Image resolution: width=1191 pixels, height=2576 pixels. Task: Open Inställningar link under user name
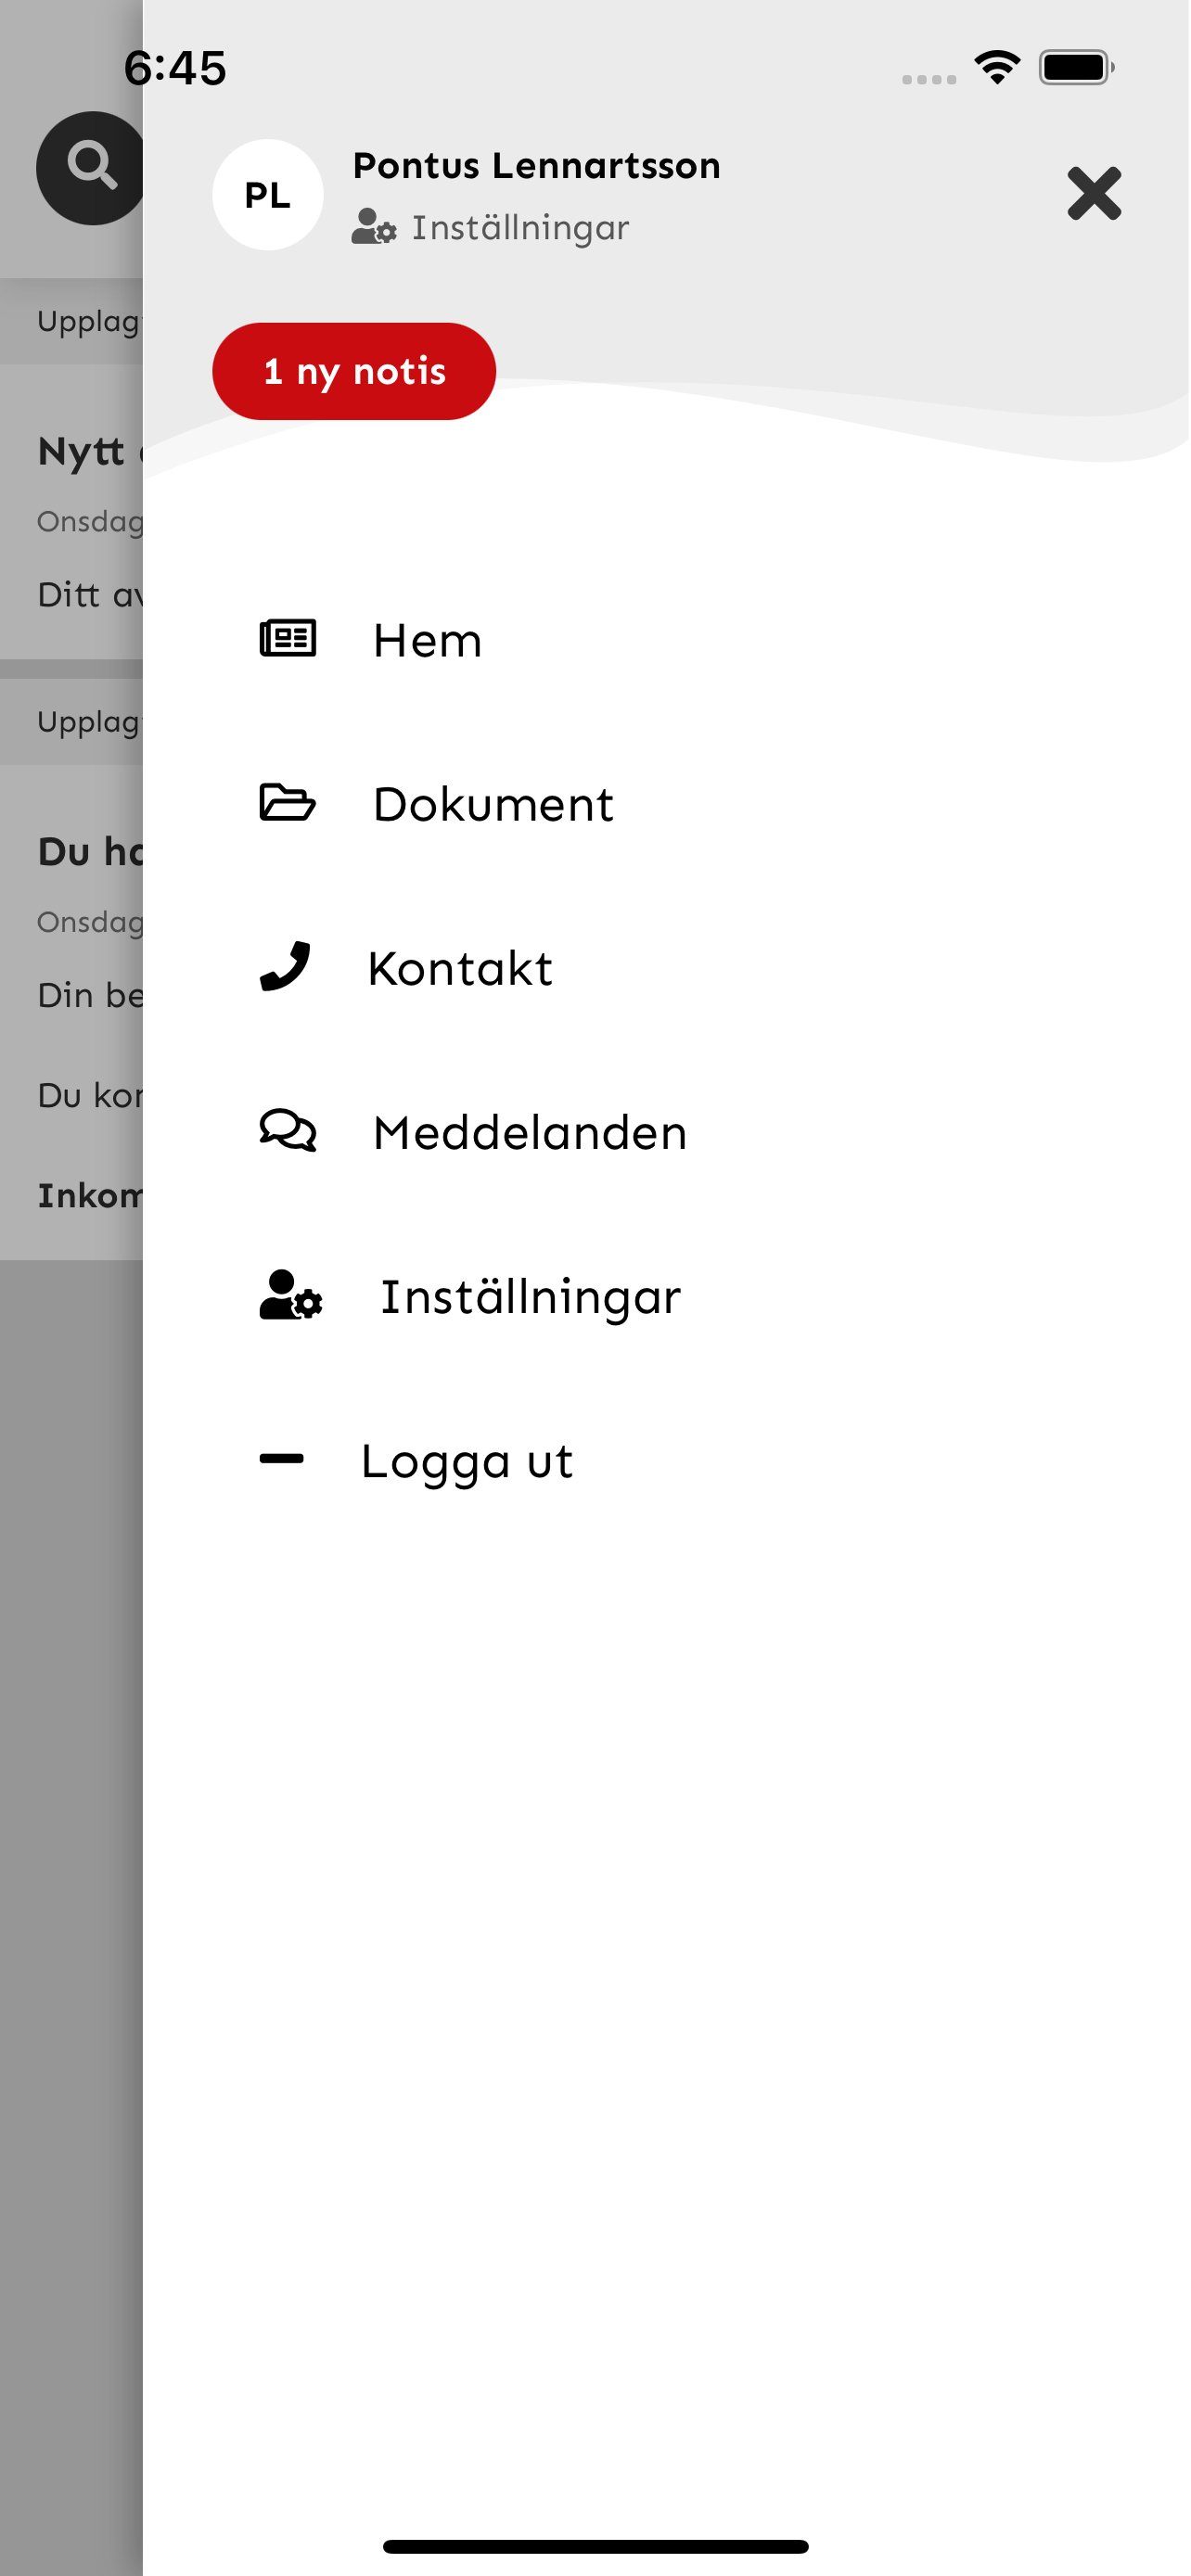tap(520, 228)
